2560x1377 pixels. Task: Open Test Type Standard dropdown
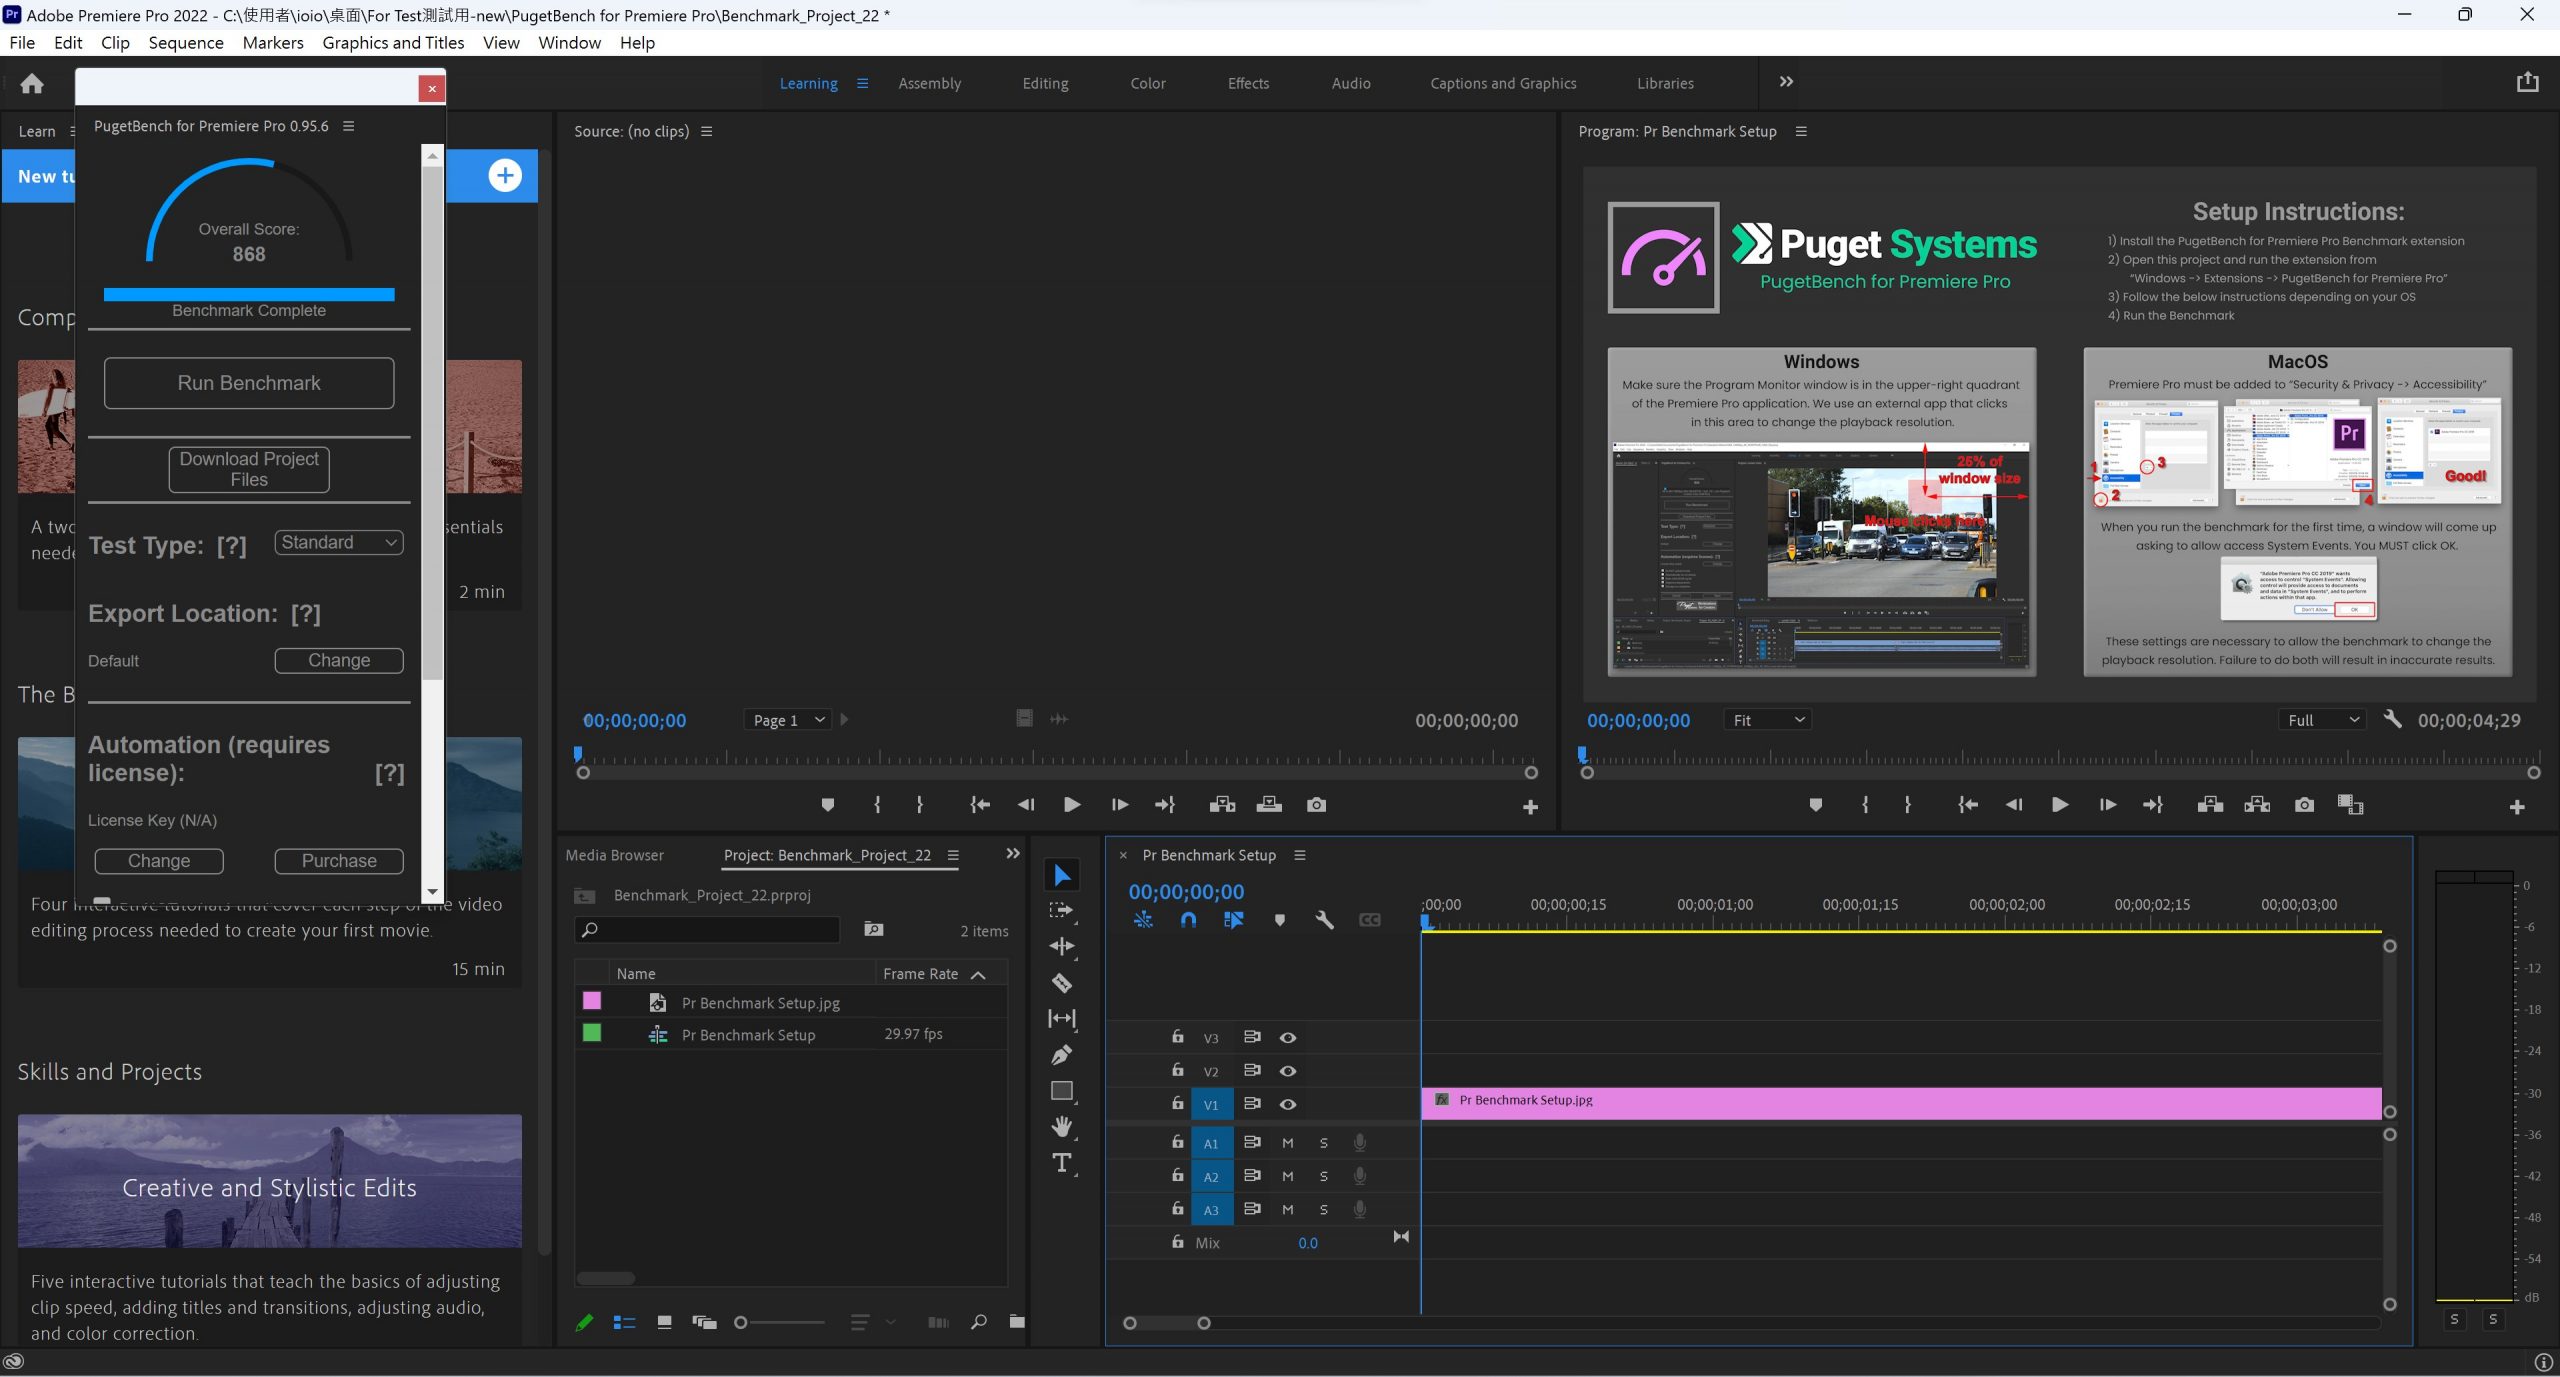[x=339, y=543]
